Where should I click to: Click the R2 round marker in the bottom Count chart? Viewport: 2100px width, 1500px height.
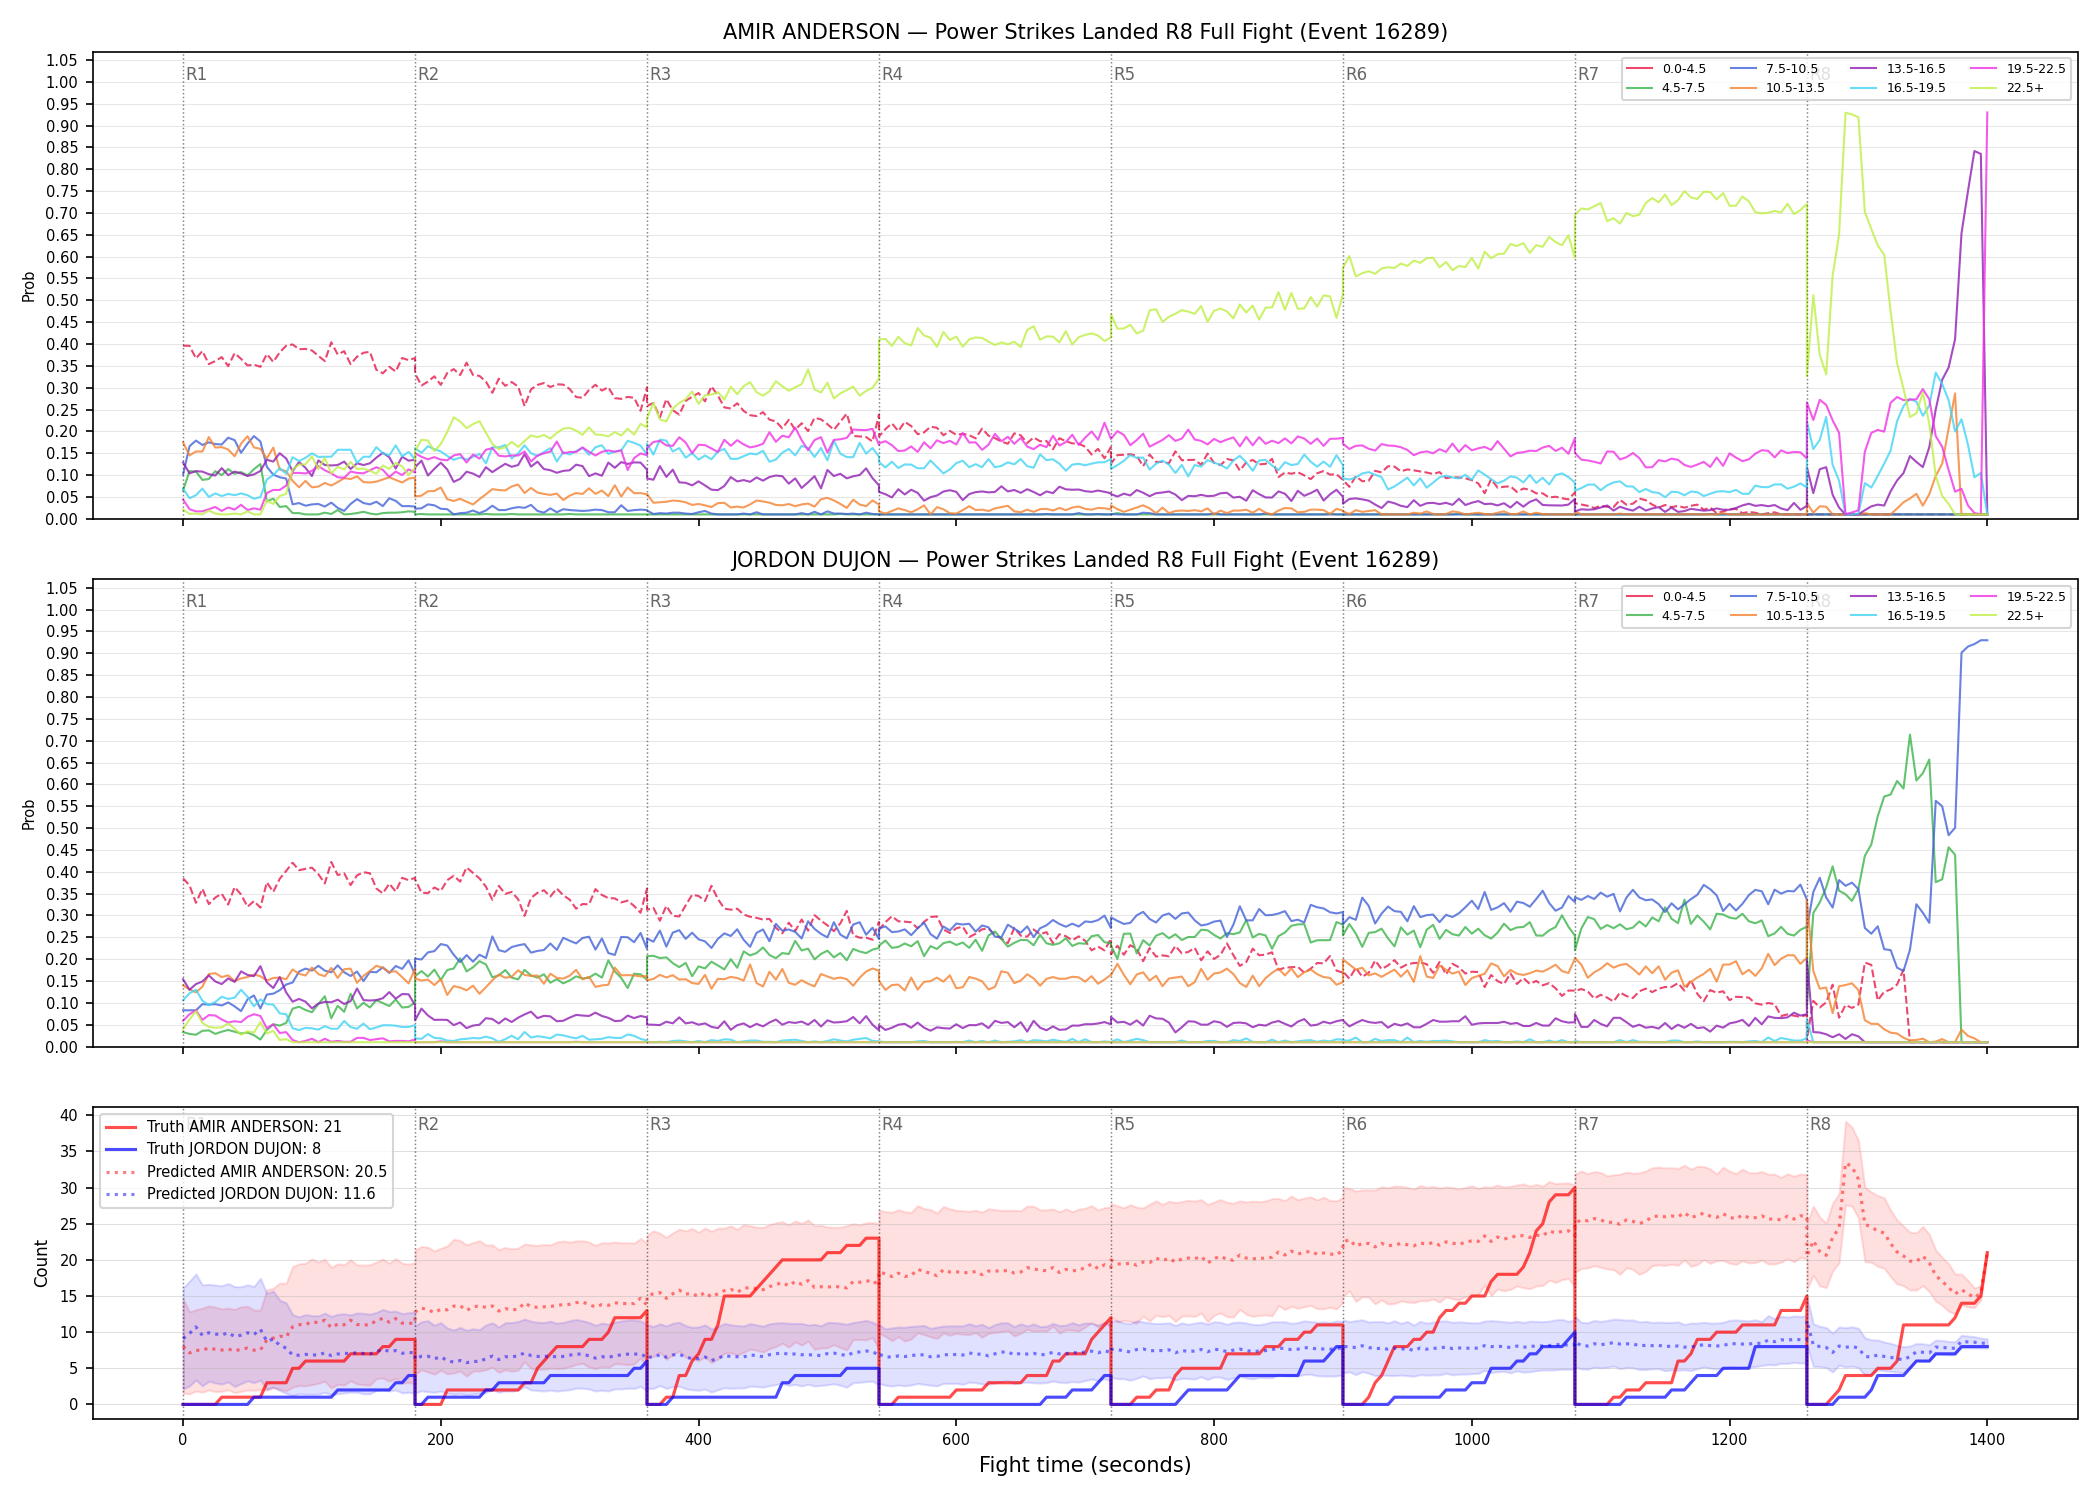[x=428, y=1124]
